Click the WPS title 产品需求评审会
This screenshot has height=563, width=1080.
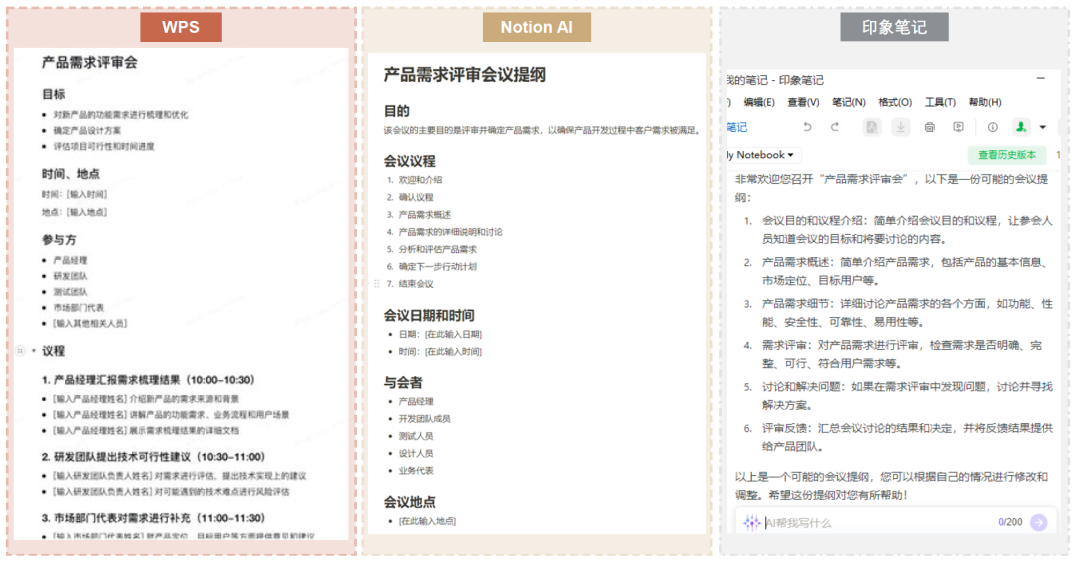[90, 63]
